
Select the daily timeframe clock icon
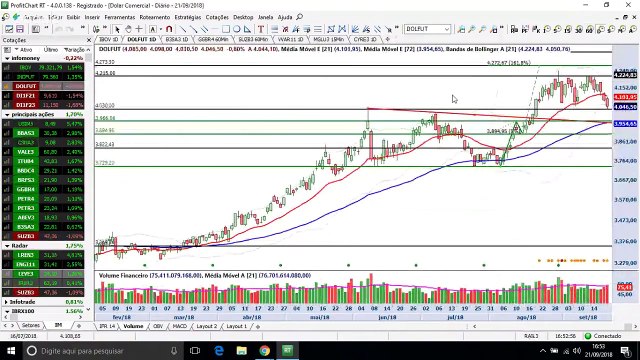click(600, 29)
